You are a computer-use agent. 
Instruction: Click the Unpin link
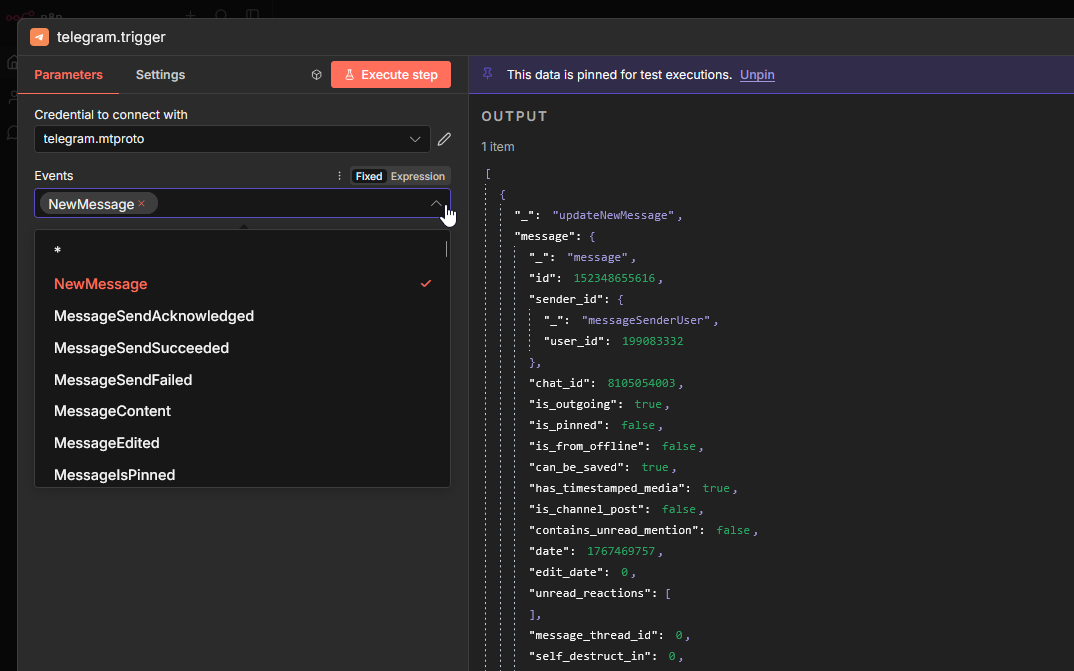tap(757, 75)
